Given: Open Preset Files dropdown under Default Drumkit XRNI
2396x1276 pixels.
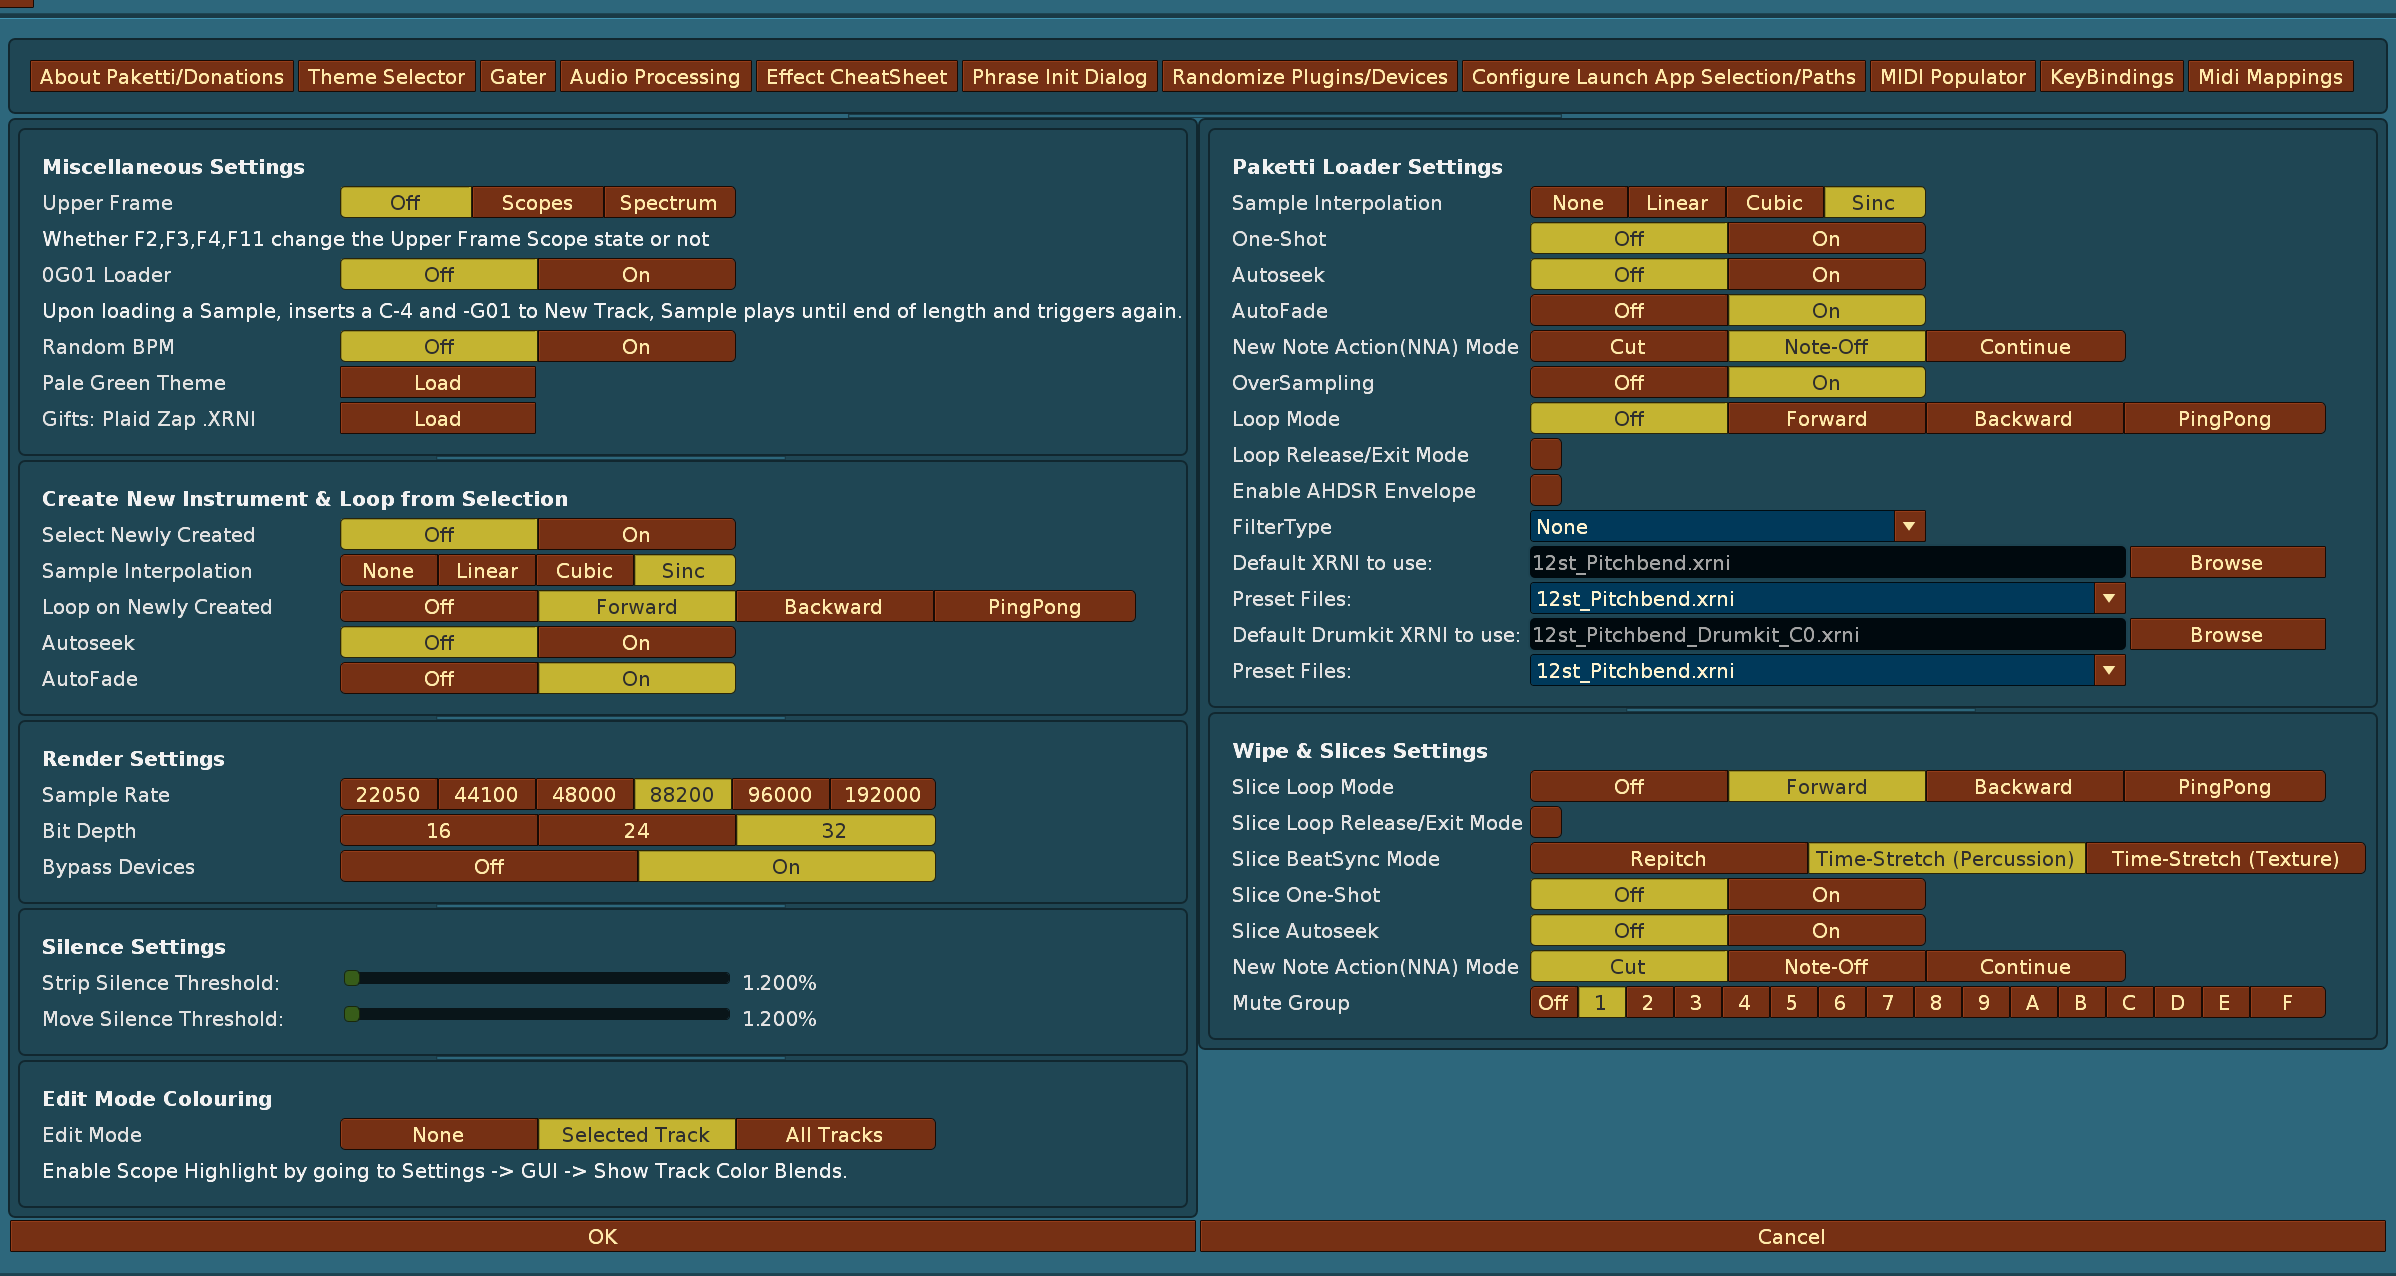Looking at the screenshot, I should (x=2108, y=670).
